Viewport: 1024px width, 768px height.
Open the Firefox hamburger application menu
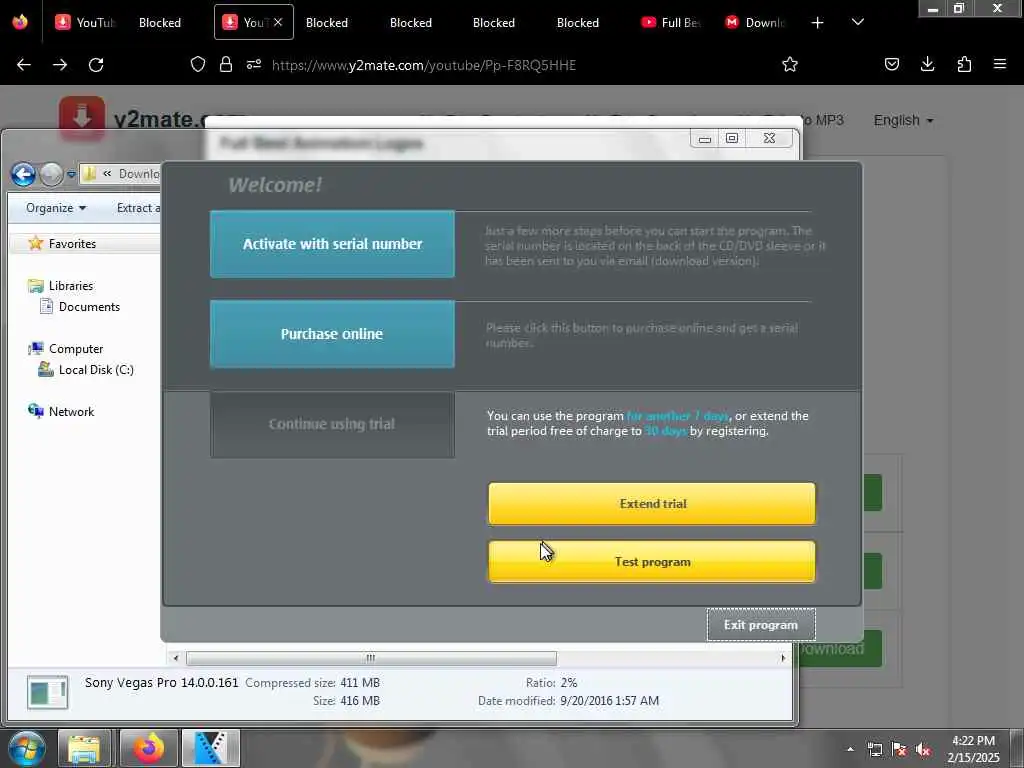pyautogui.click(x=1000, y=64)
